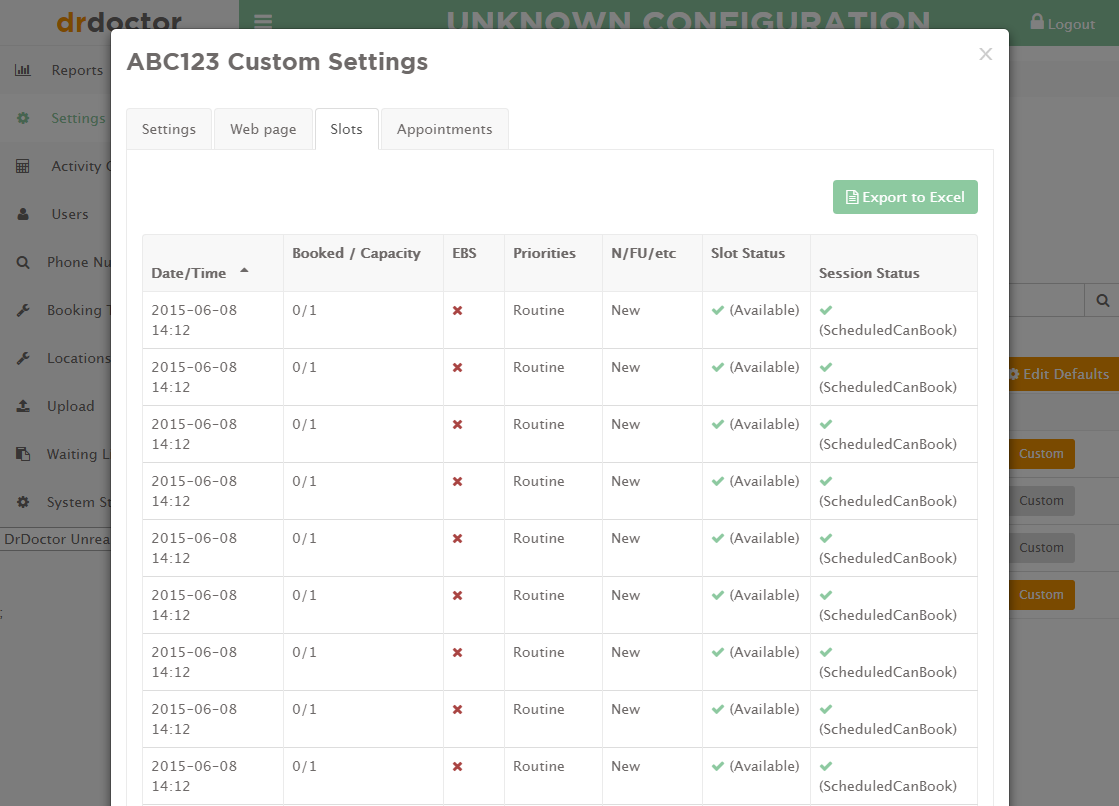Close the ABC123 Custom Settings dialog
The width and height of the screenshot is (1119, 806).
click(985, 54)
